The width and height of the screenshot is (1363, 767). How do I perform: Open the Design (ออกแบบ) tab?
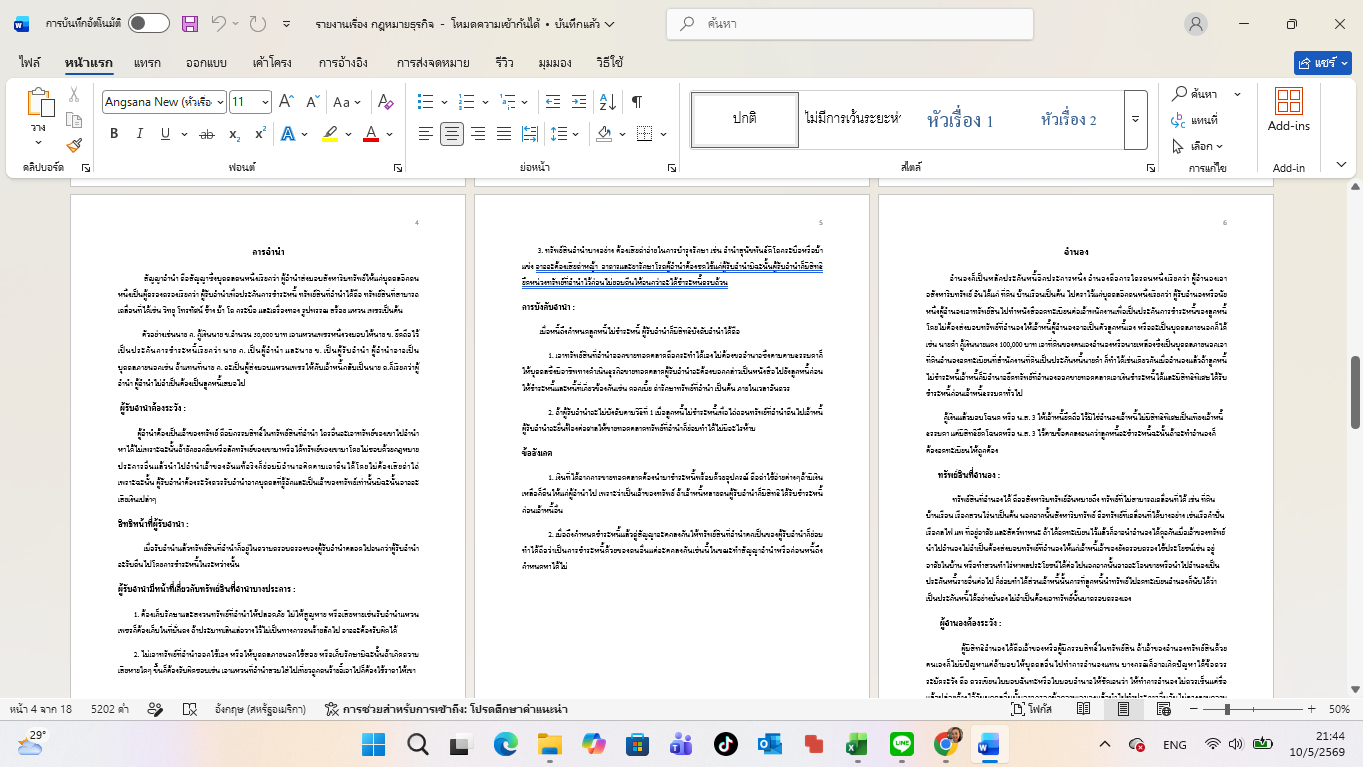click(206, 63)
